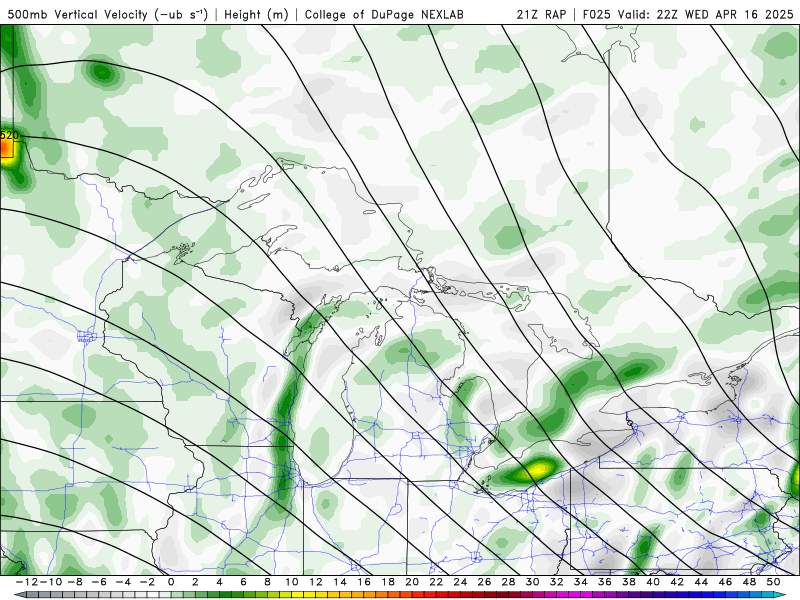This screenshot has width=800, height=600.
Task: Click the color bar label "-4"
Action: (x=123, y=582)
